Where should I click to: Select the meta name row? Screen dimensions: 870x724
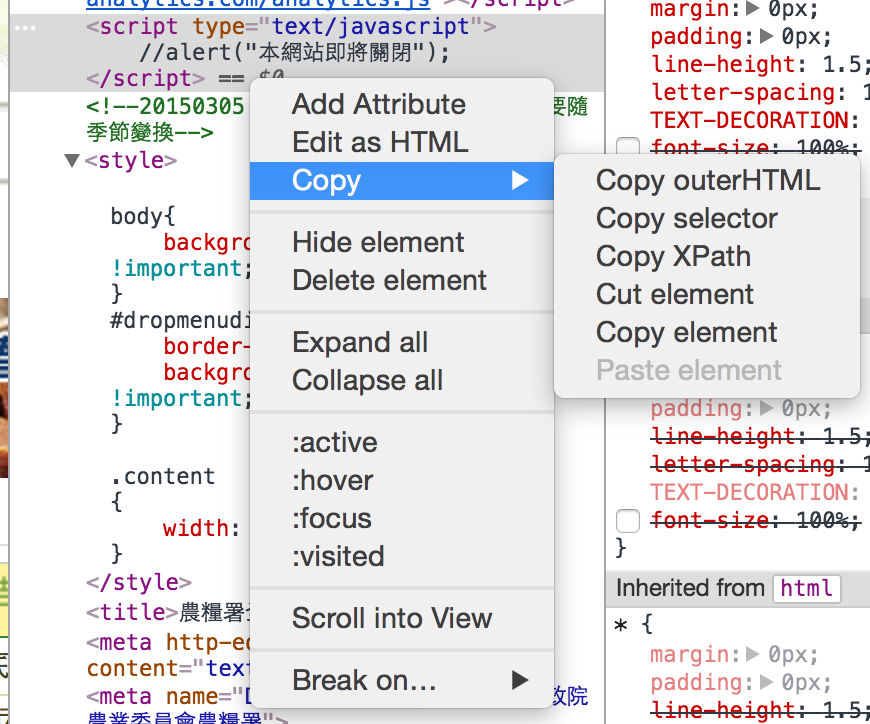(x=168, y=696)
